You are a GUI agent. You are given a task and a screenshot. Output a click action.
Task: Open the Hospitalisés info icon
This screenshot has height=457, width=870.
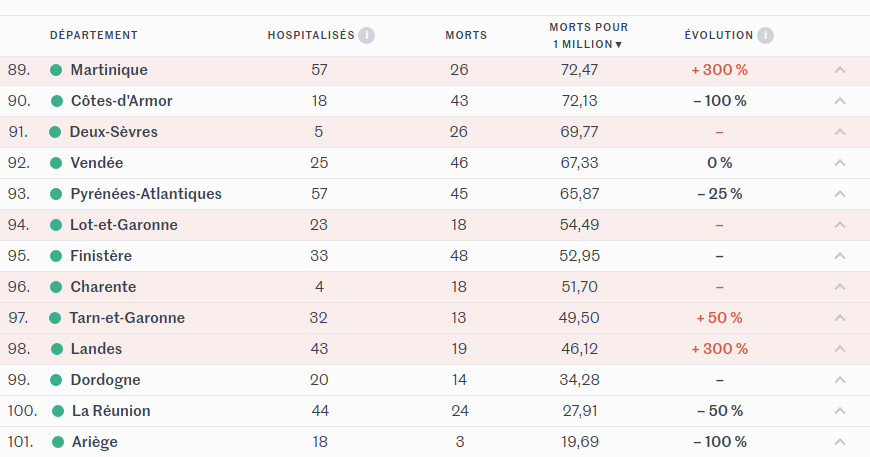coord(366,35)
